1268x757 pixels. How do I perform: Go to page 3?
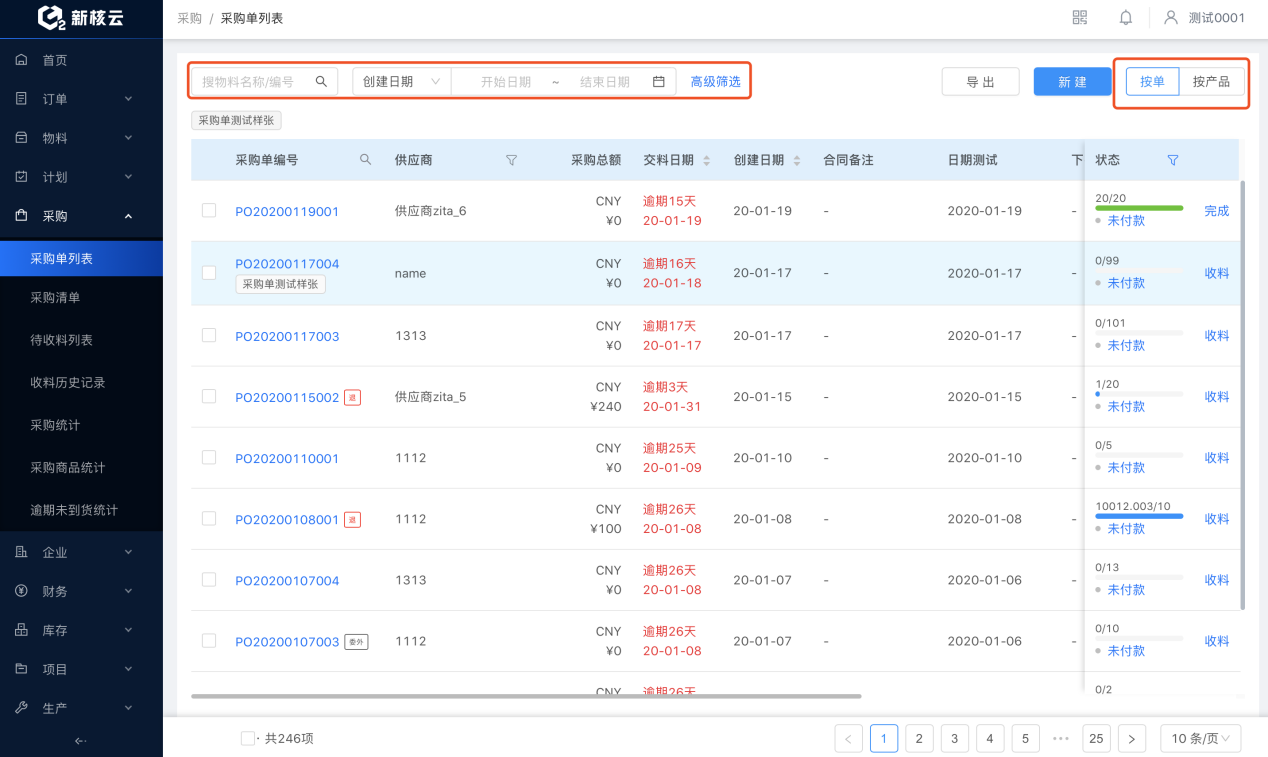click(x=954, y=738)
